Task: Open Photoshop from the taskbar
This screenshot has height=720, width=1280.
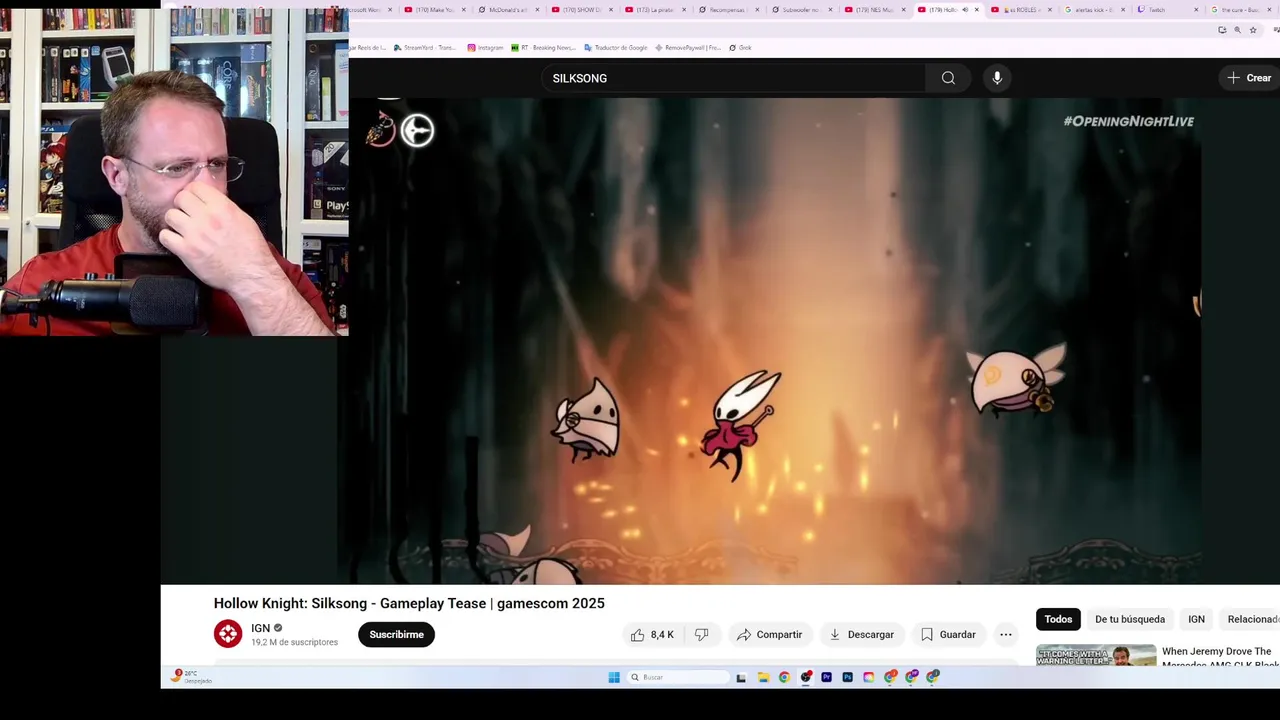Action: point(847,677)
